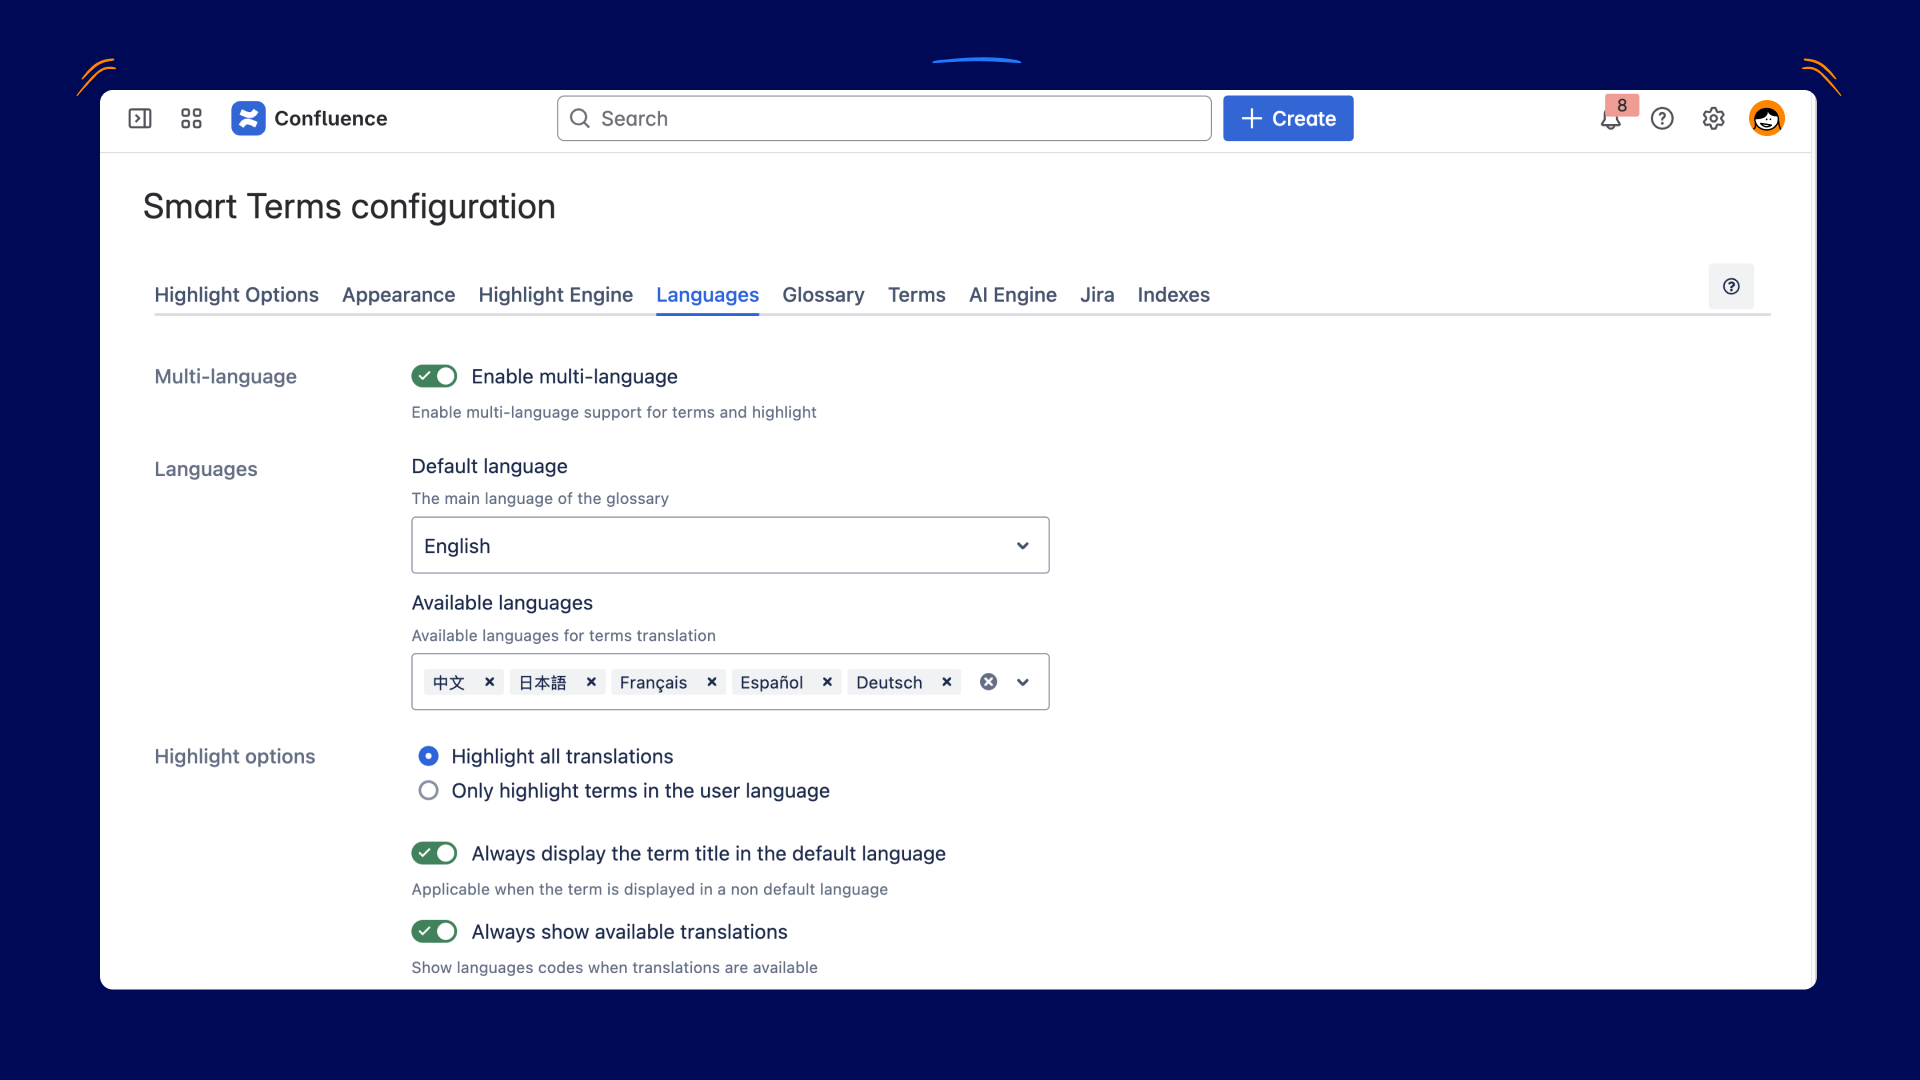Open notifications bell with badge

tap(1610, 120)
